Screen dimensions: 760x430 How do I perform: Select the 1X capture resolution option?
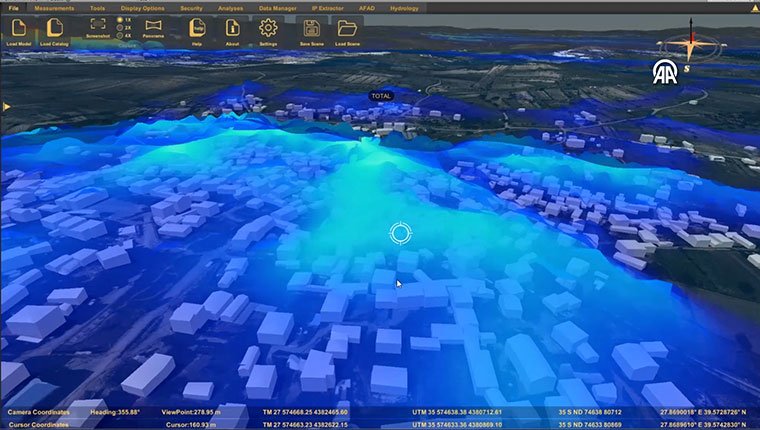click(121, 19)
